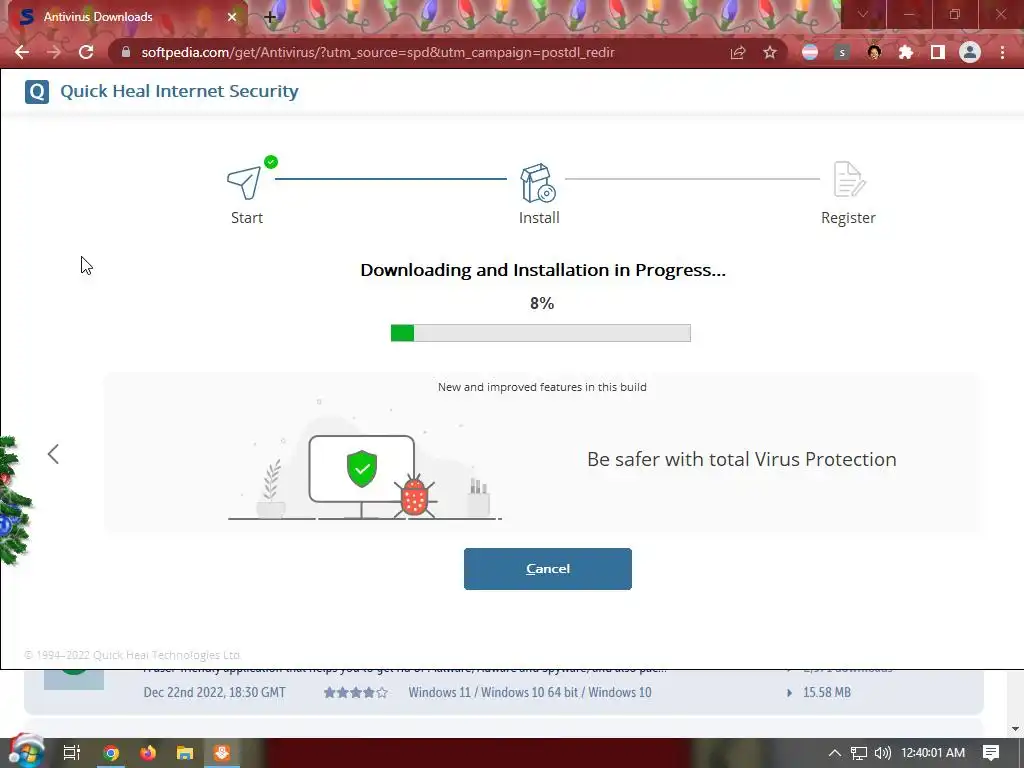Close the Antivirus Downloads tab
The width and height of the screenshot is (1024, 768).
[x=232, y=17]
